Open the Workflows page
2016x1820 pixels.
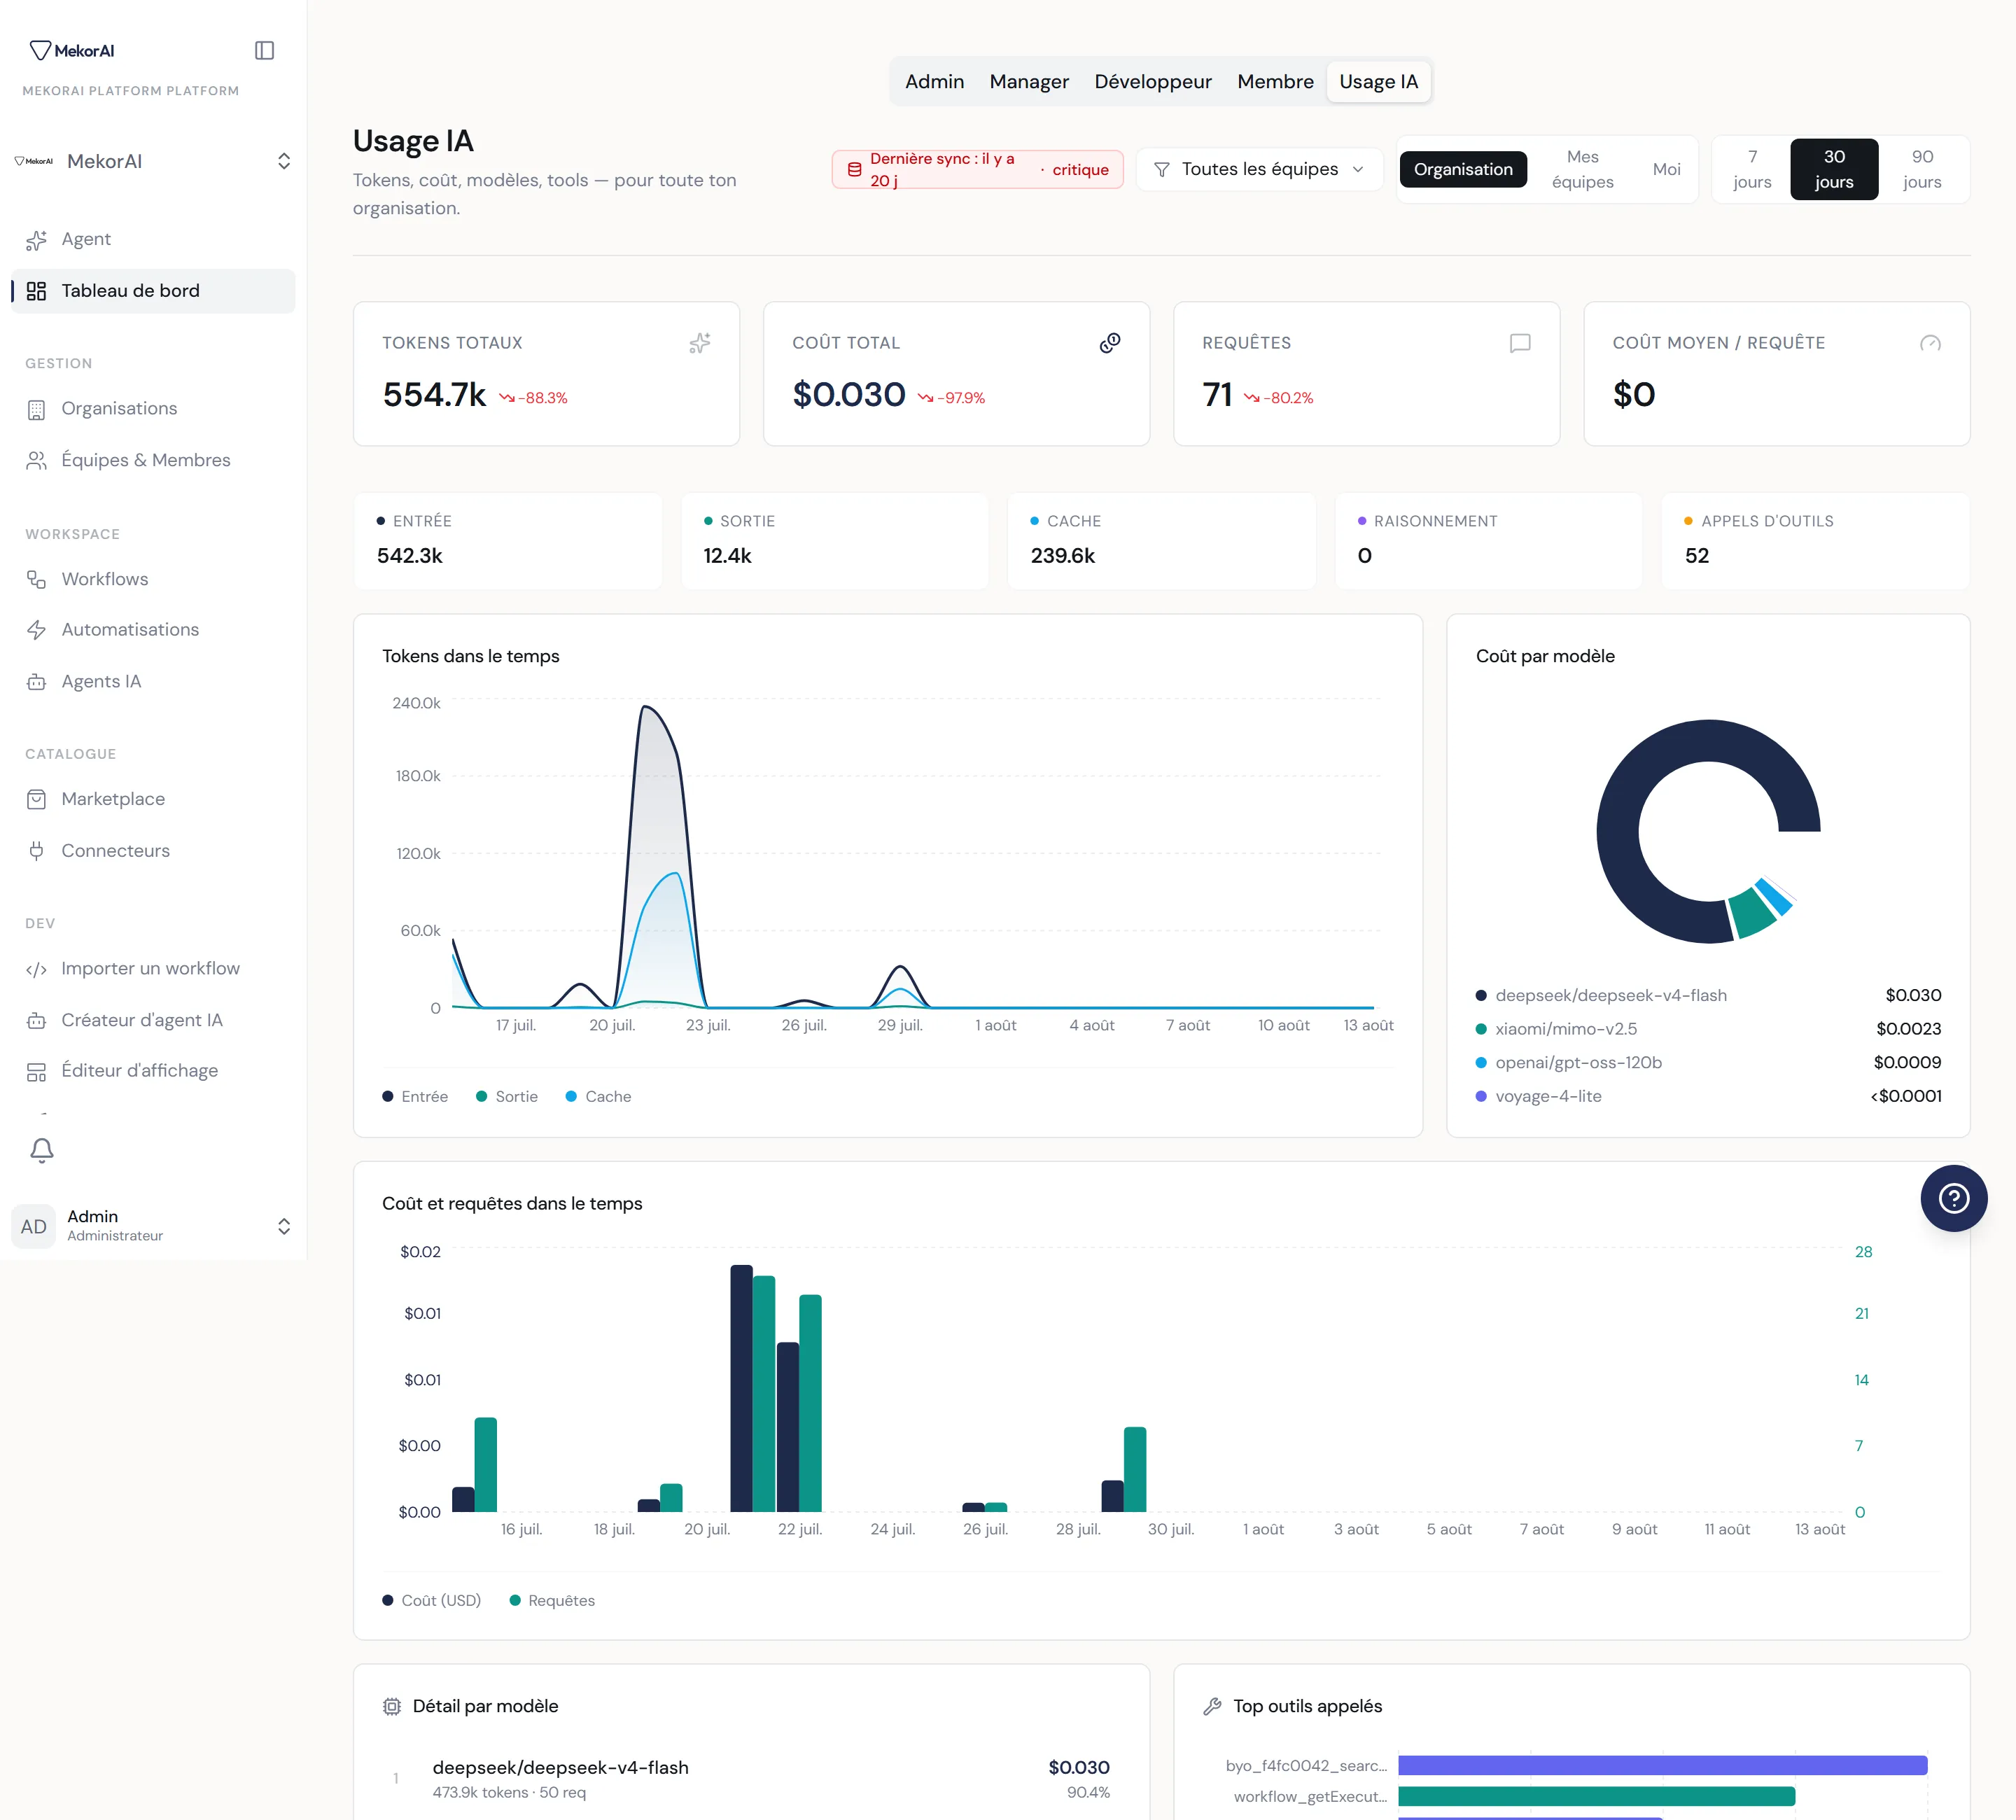click(x=153, y=579)
